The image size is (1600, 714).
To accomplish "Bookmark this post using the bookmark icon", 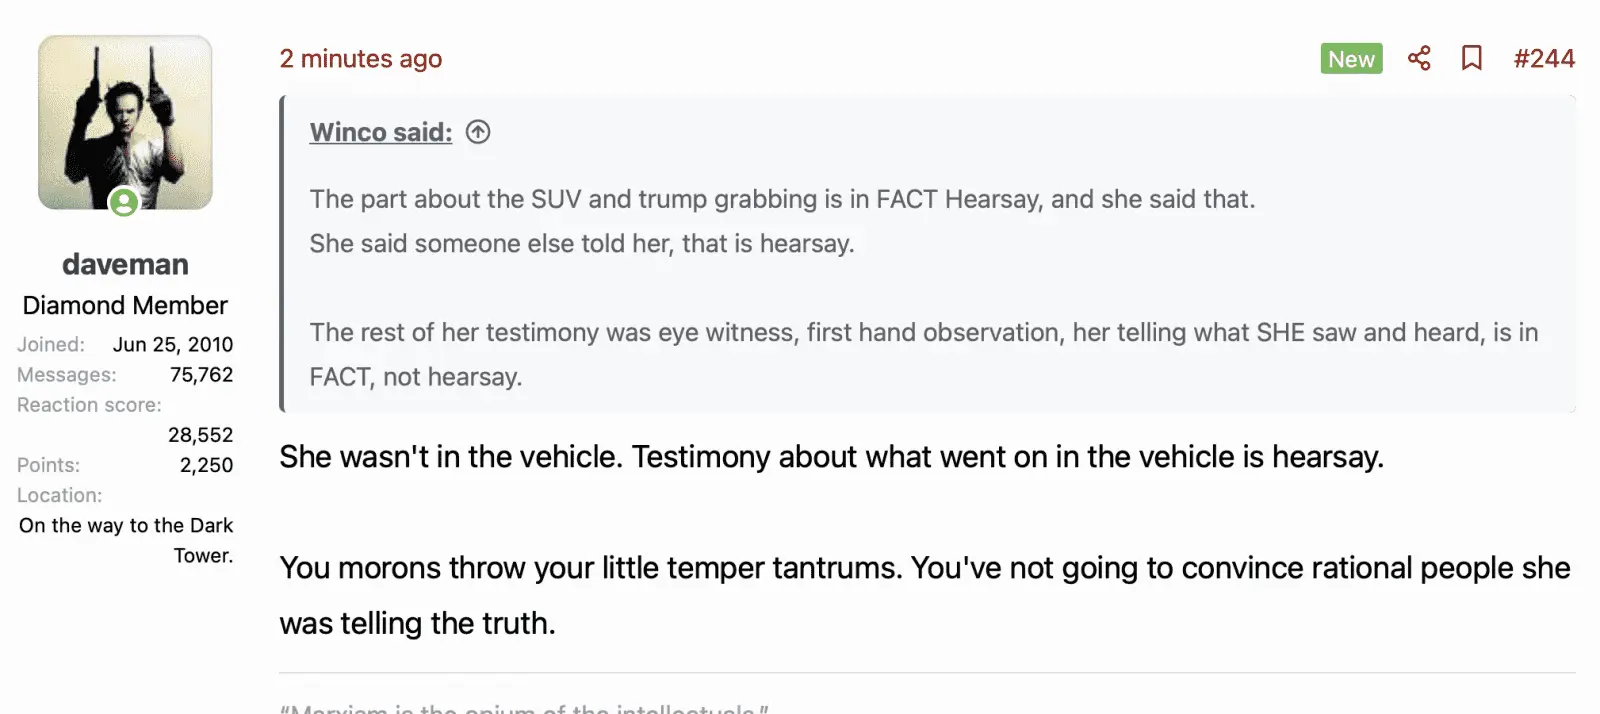I will tap(1471, 58).
